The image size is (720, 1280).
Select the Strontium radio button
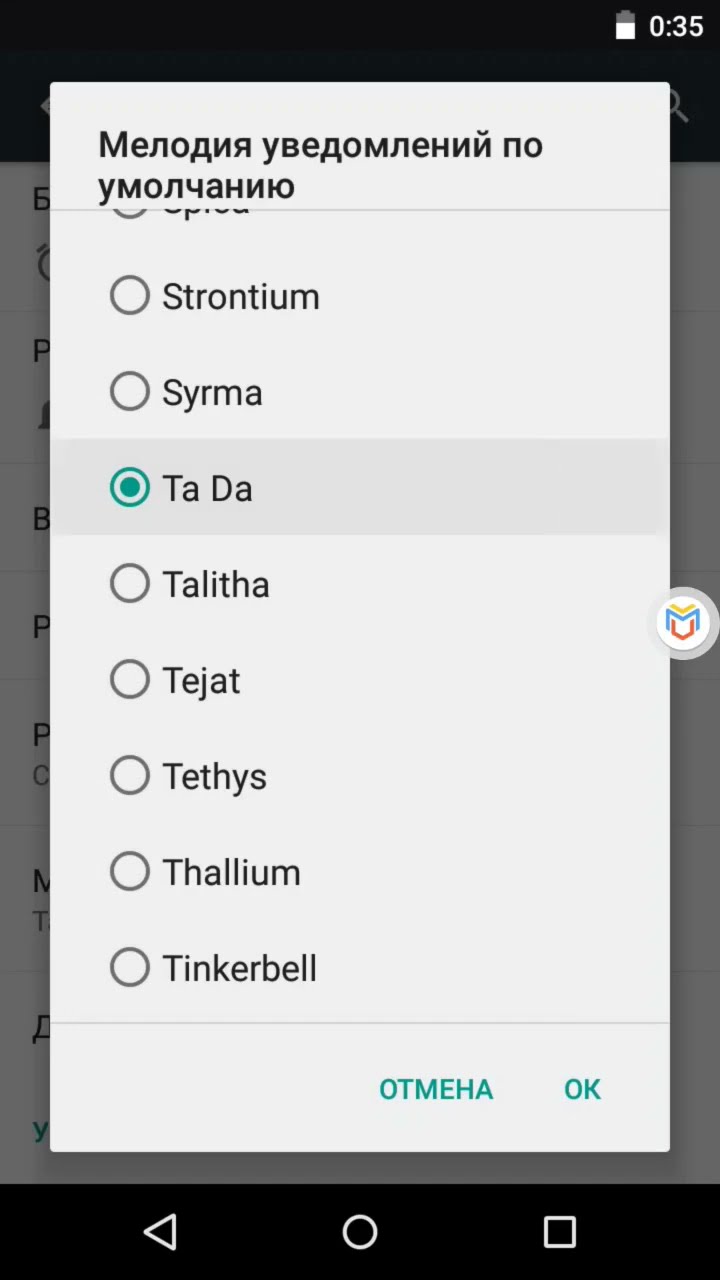(130, 296)
